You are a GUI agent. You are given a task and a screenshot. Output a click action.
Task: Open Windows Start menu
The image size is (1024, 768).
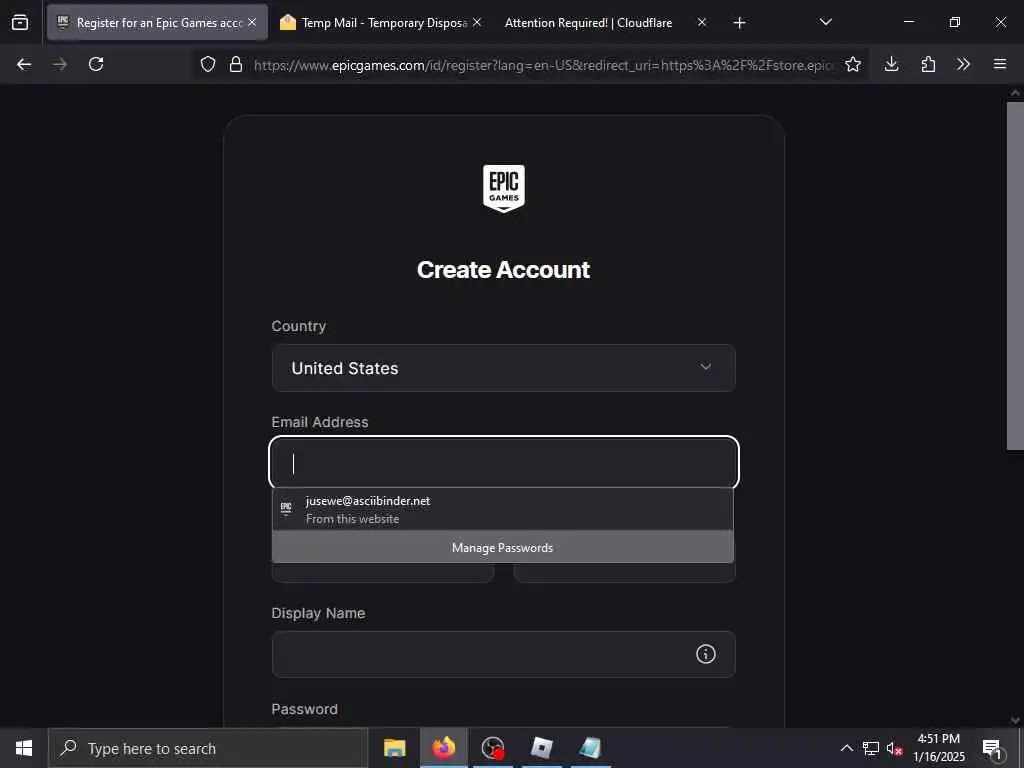coord(24,748)
